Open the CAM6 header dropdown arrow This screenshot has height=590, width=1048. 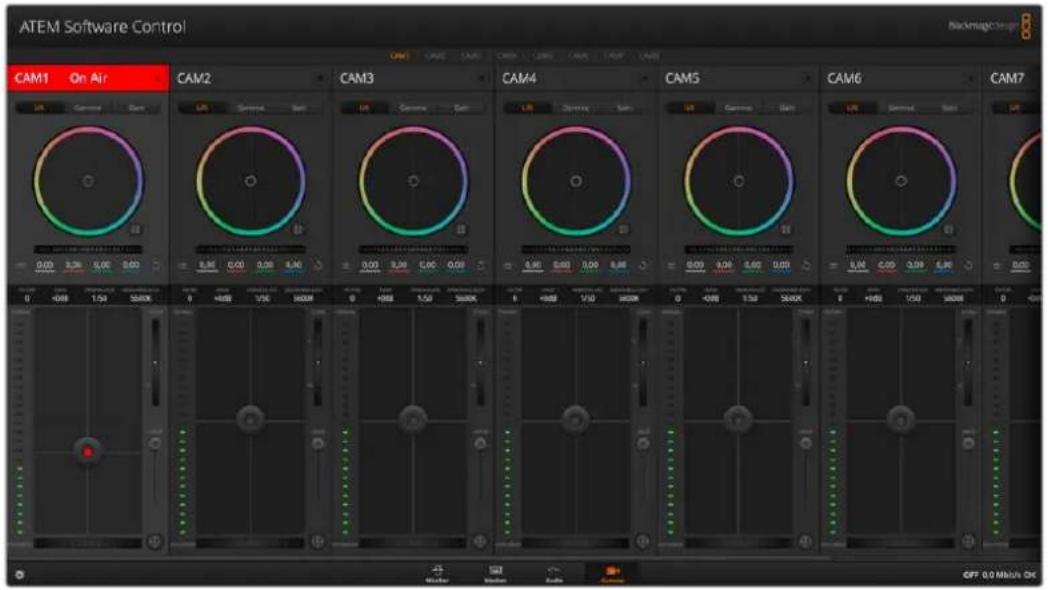coord(970,79)
